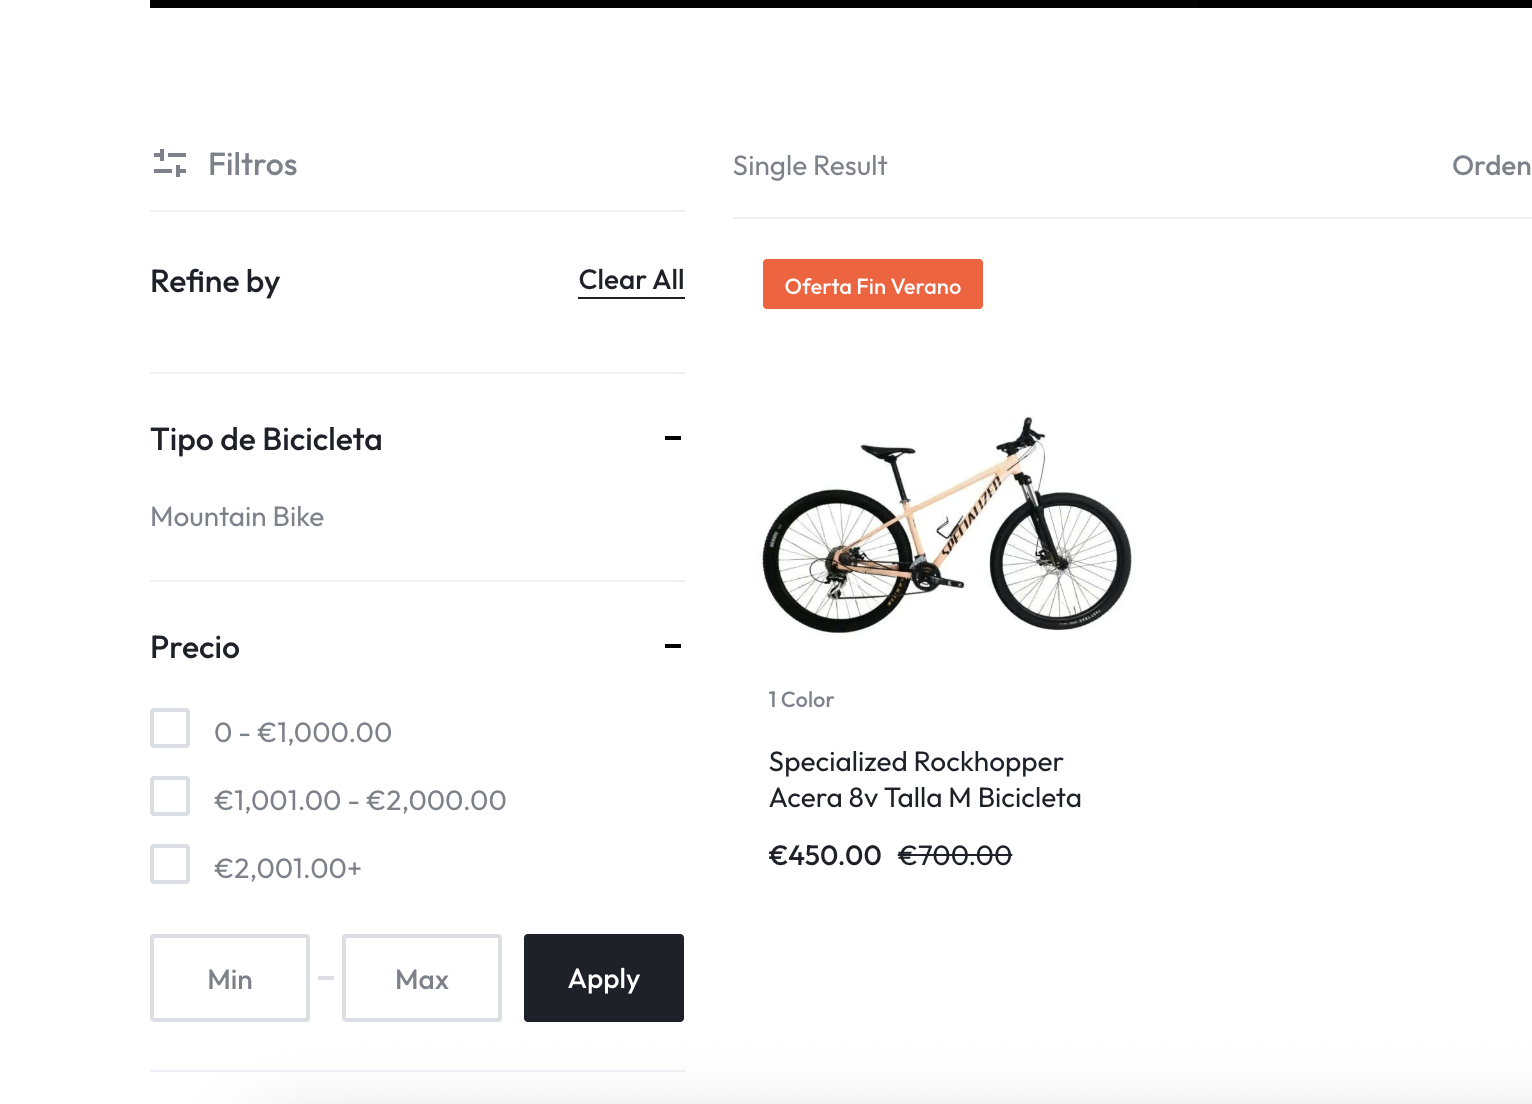1532x1104 pixels.
Task: Collapse Tipo de Bicicleta with minus icon
Action: pyautogui.click(x=673, y=438)
